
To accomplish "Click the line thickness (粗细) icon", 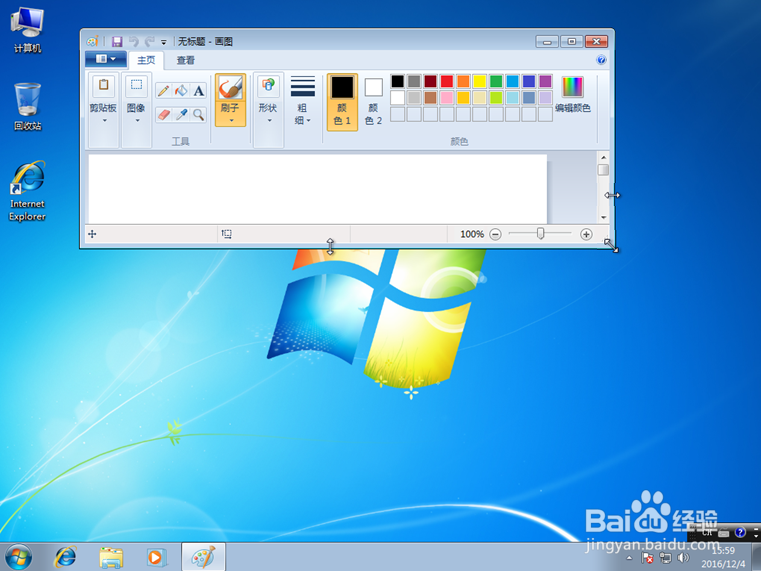I will [303, 87].
